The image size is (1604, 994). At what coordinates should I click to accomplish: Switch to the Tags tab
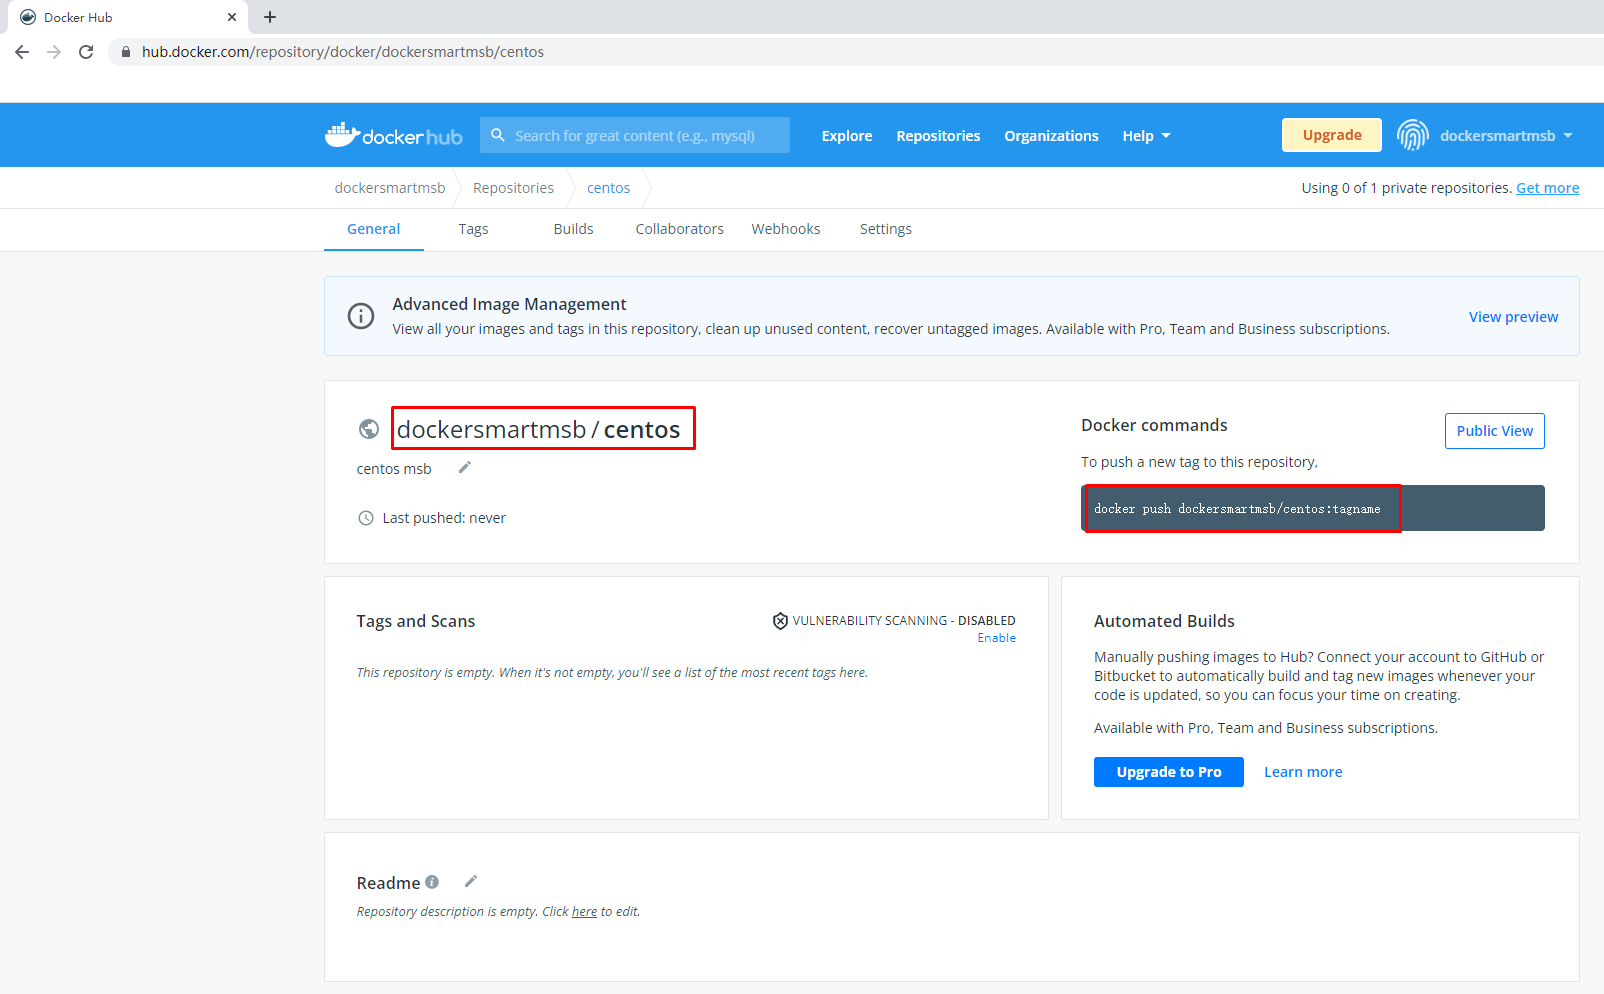(473, 229)
